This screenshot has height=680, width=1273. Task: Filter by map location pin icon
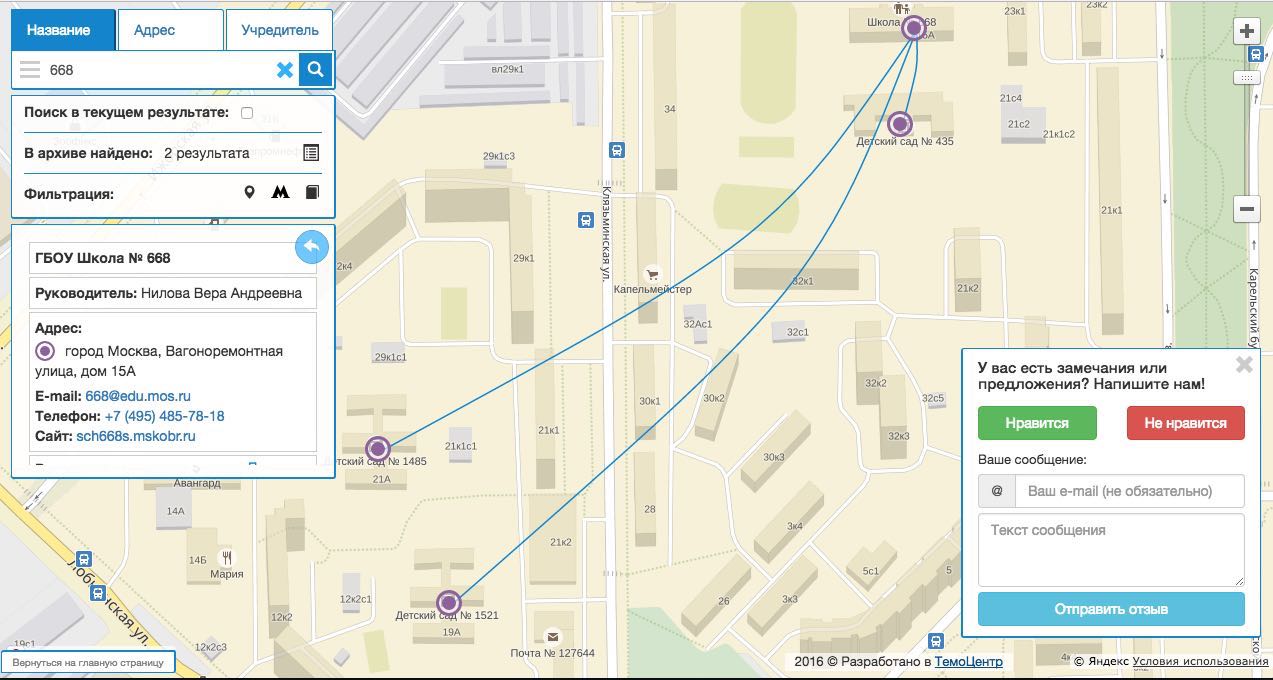249,192
